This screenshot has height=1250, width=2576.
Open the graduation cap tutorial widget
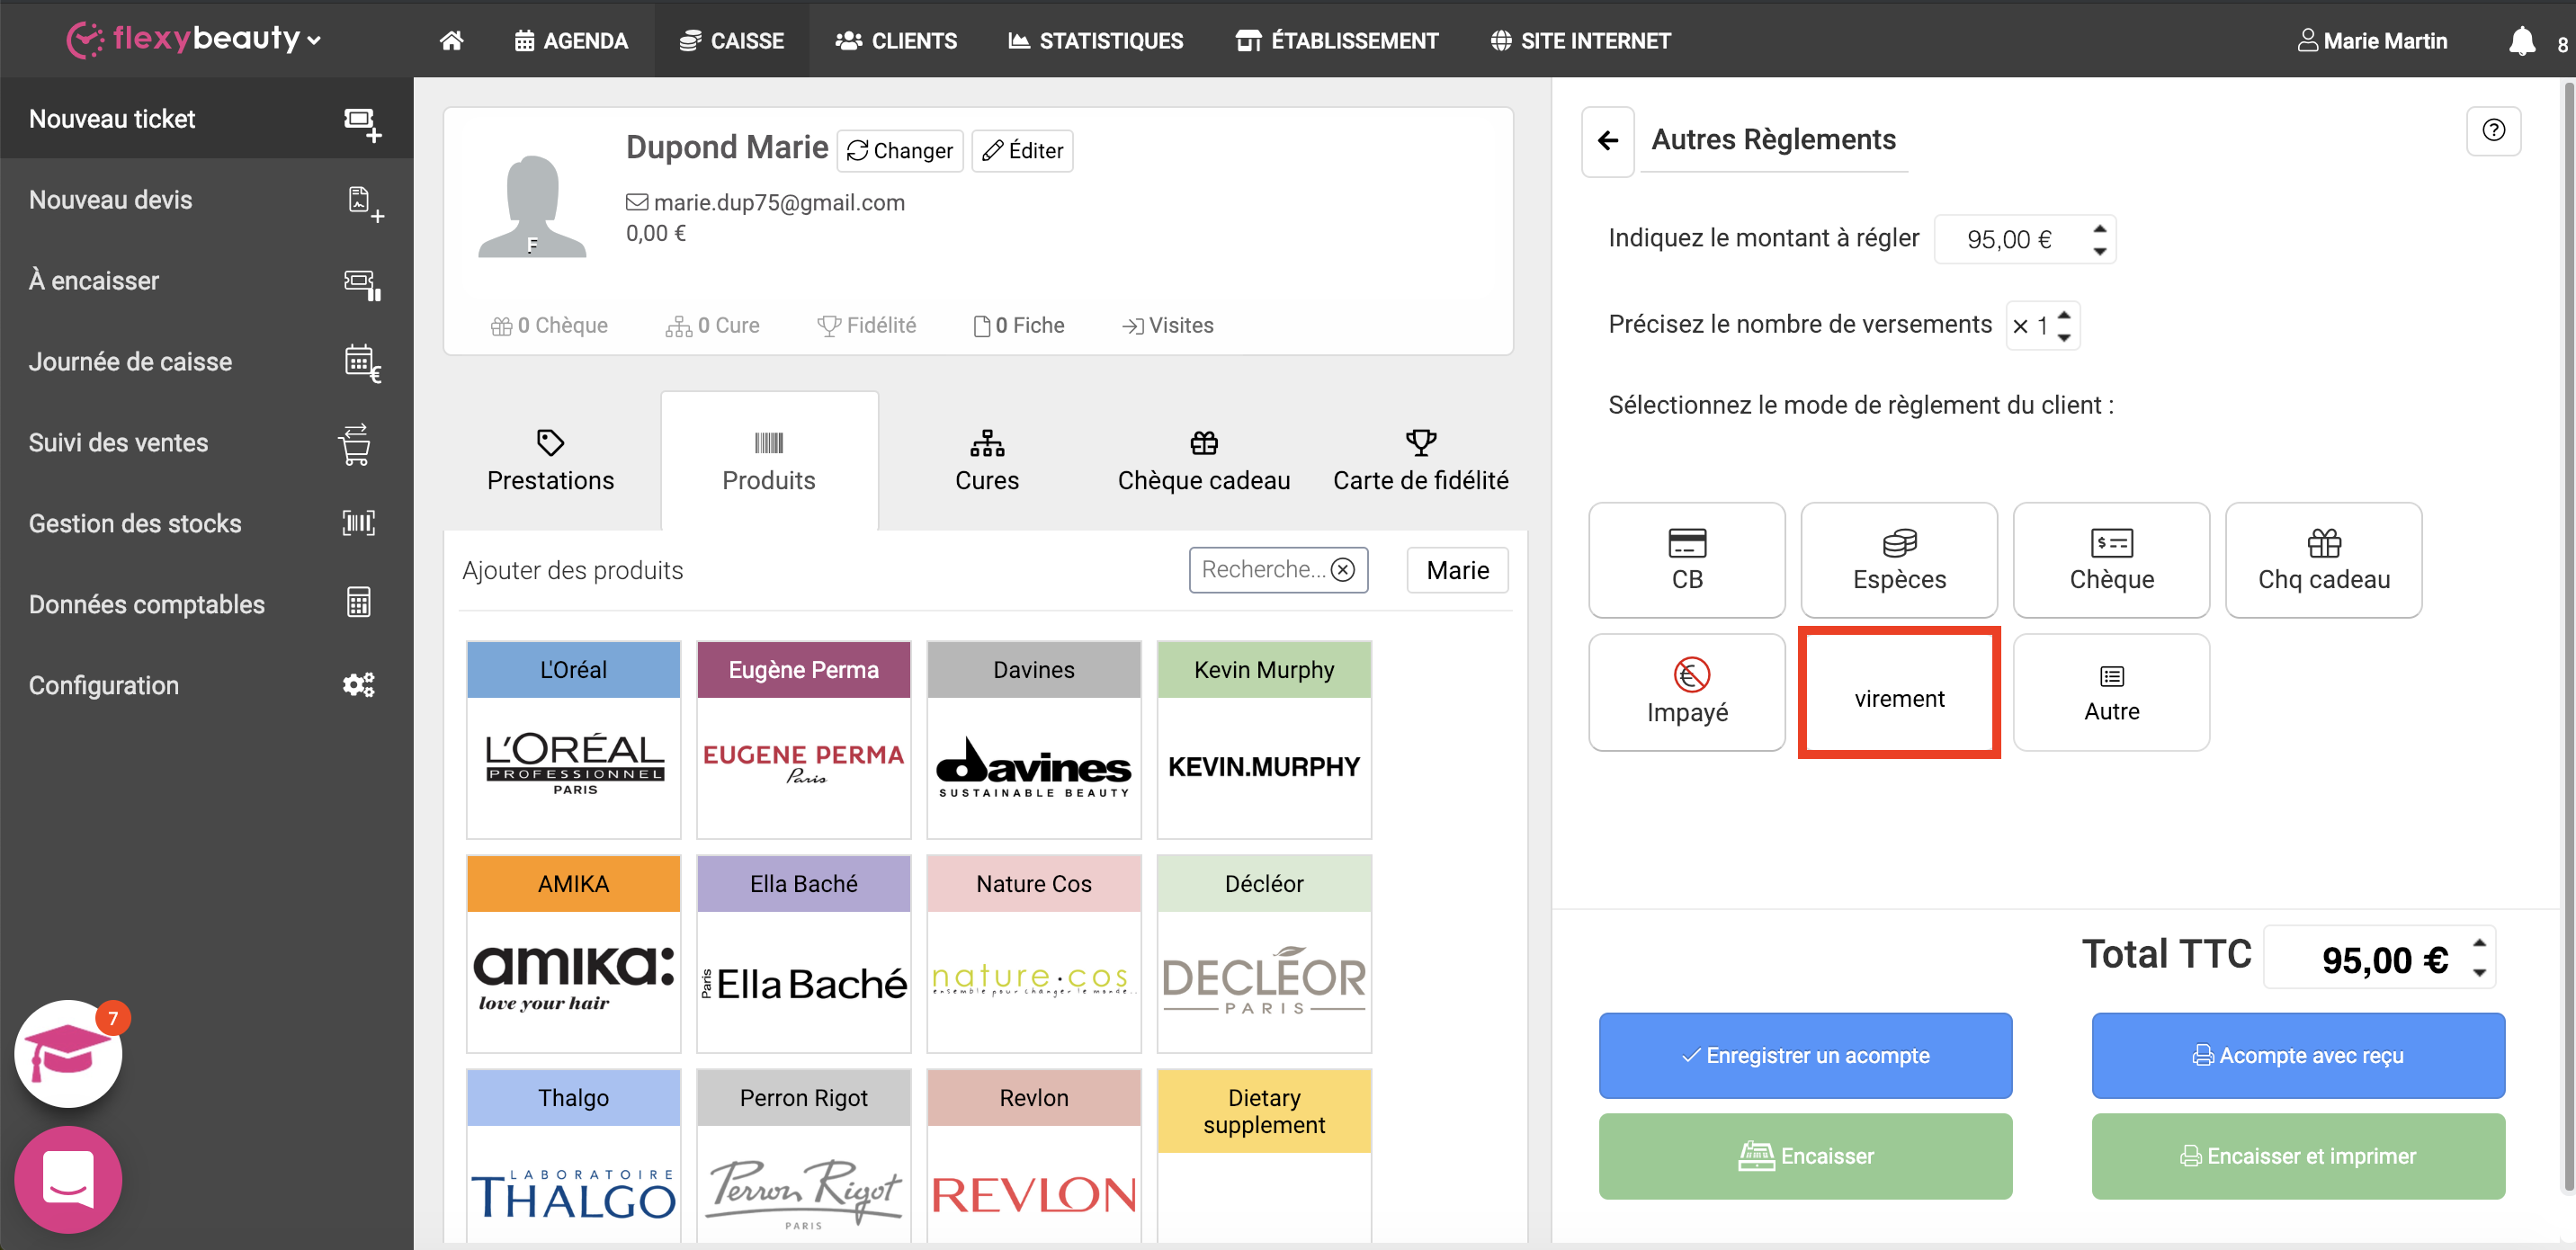68,1053
